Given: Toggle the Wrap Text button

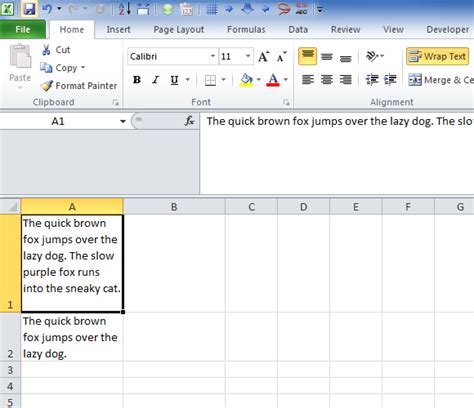Looking at the screenshot, I should (x=437, y=56).
